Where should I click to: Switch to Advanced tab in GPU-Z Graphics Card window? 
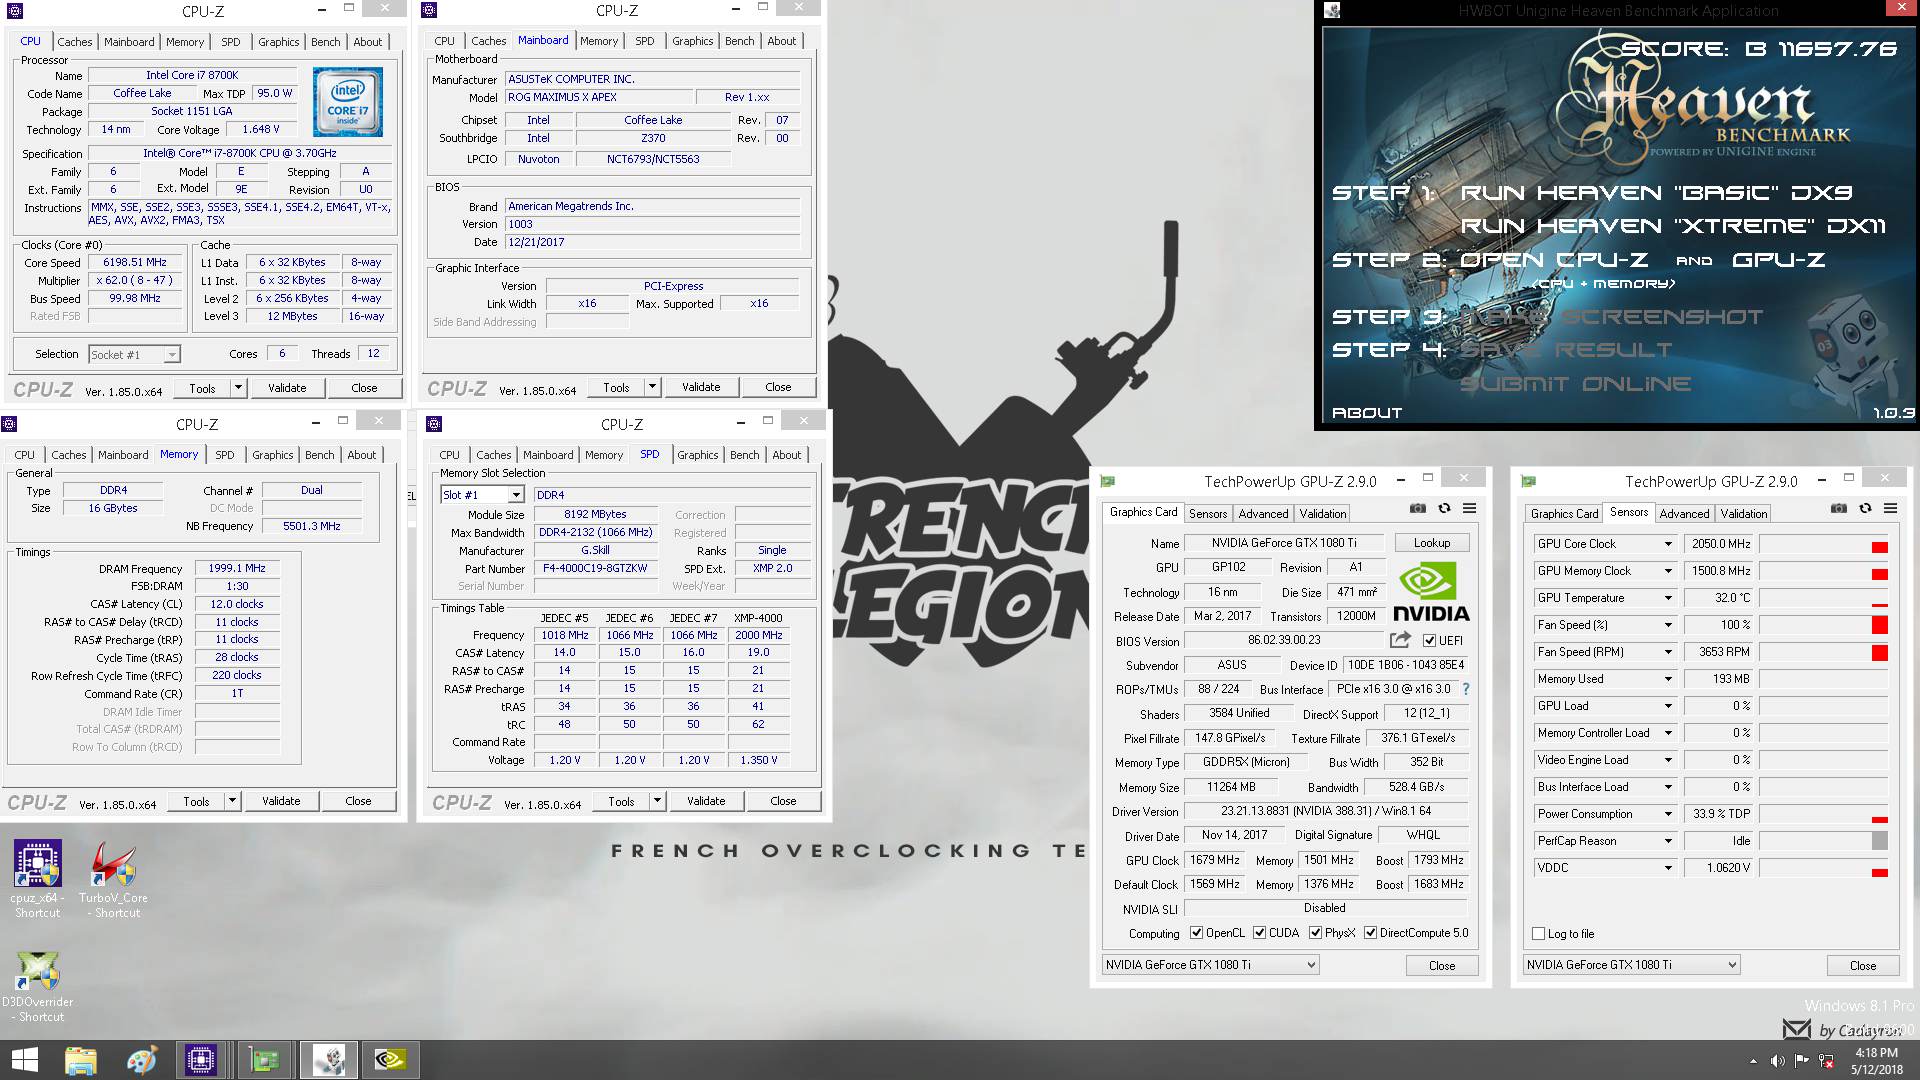(x=1264, y=514)
